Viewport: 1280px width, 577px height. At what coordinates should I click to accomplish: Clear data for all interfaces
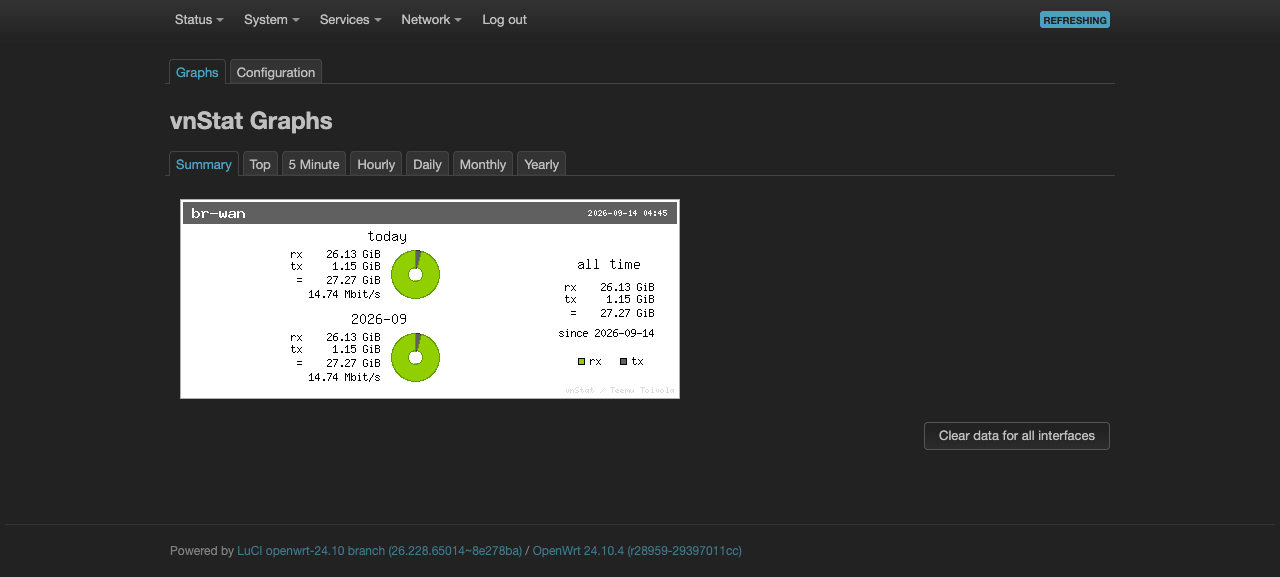coord(1017,436)
